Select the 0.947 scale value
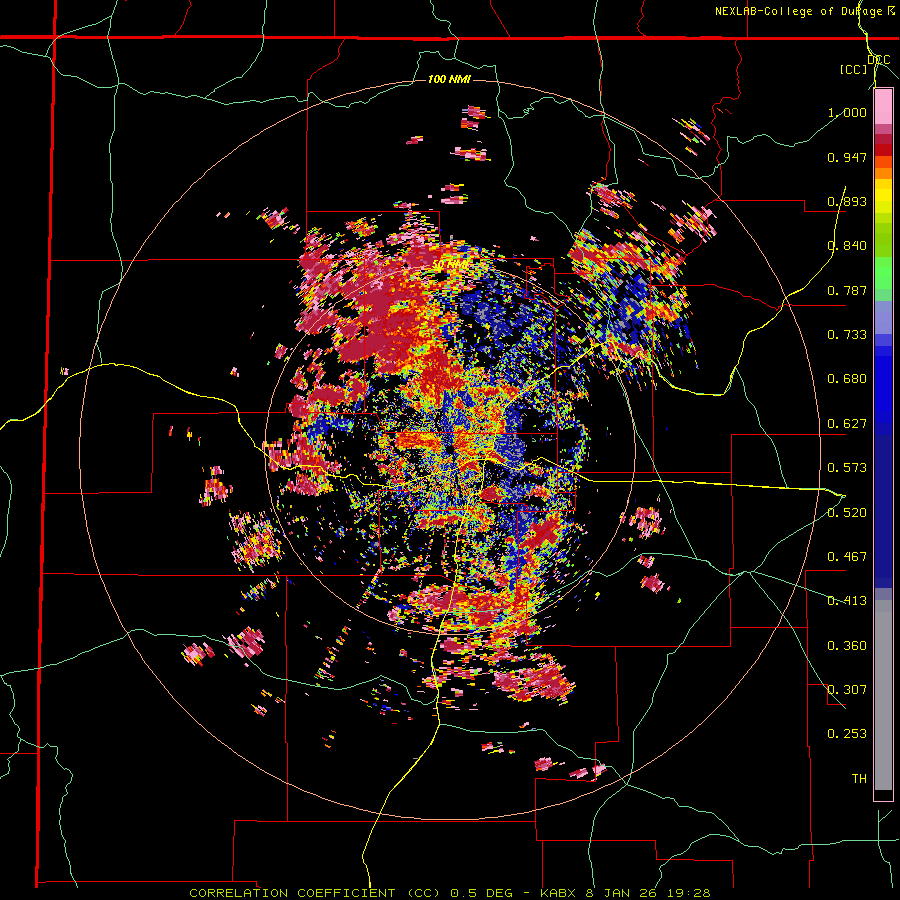 [847, 157]
